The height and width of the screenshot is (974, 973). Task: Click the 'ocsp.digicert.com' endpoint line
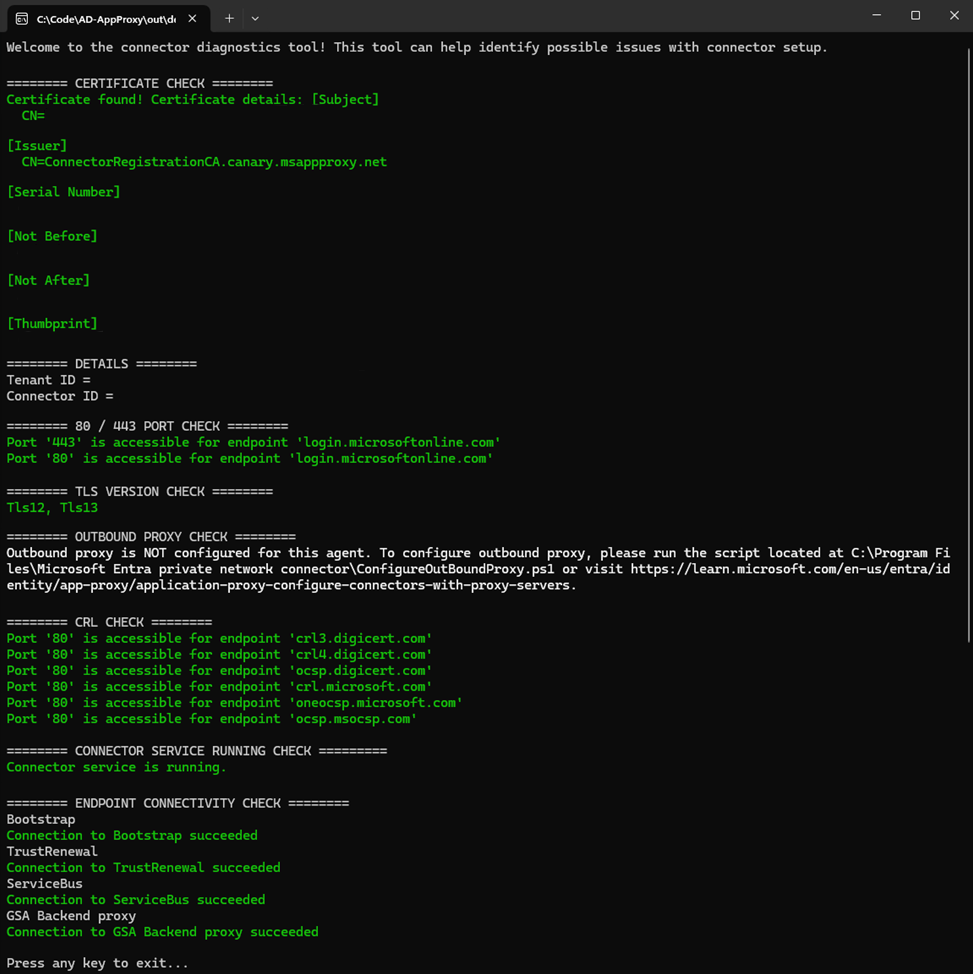pos(219,671)
